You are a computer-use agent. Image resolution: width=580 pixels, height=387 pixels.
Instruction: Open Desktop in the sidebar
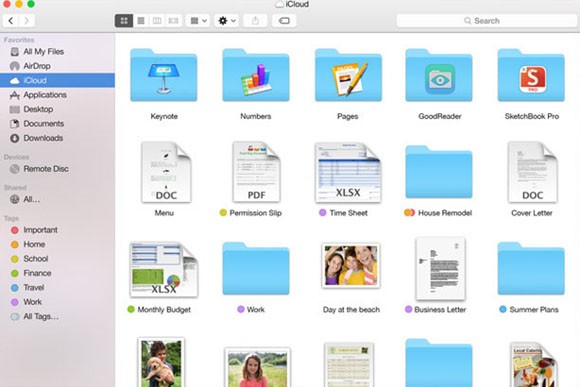[x=57, y=109]
